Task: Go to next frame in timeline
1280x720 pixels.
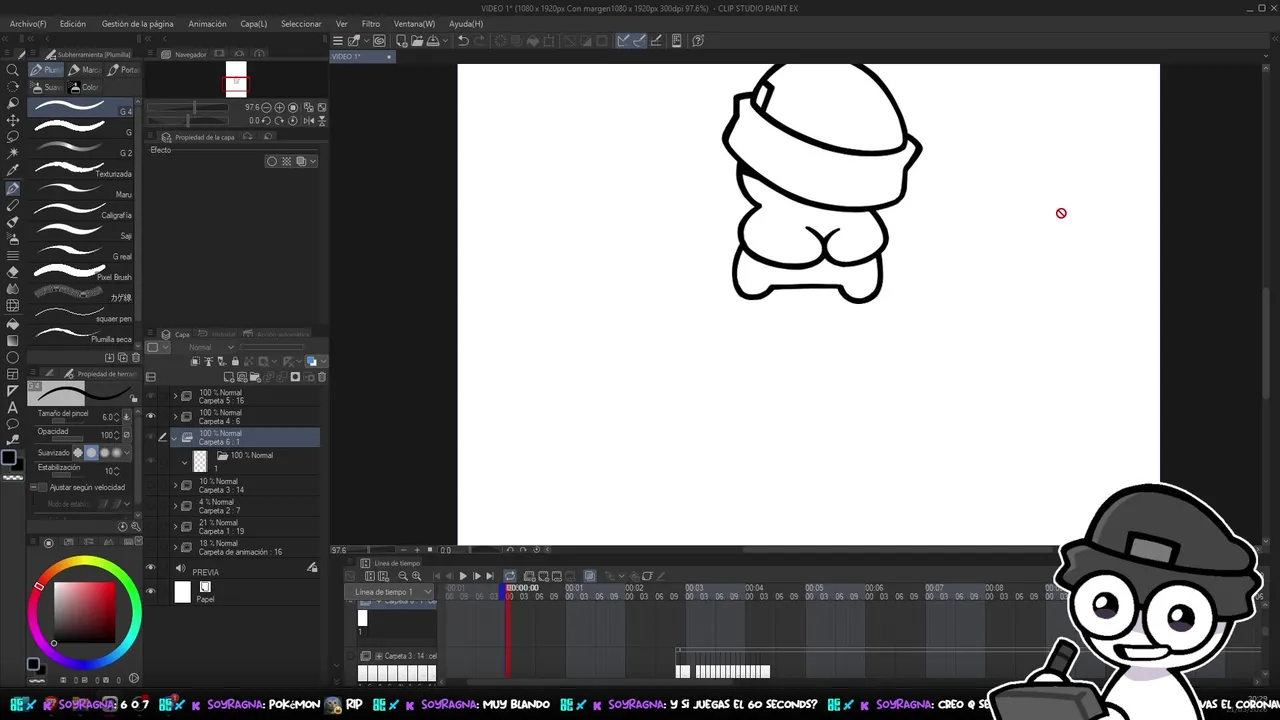Action: point(477,576)
